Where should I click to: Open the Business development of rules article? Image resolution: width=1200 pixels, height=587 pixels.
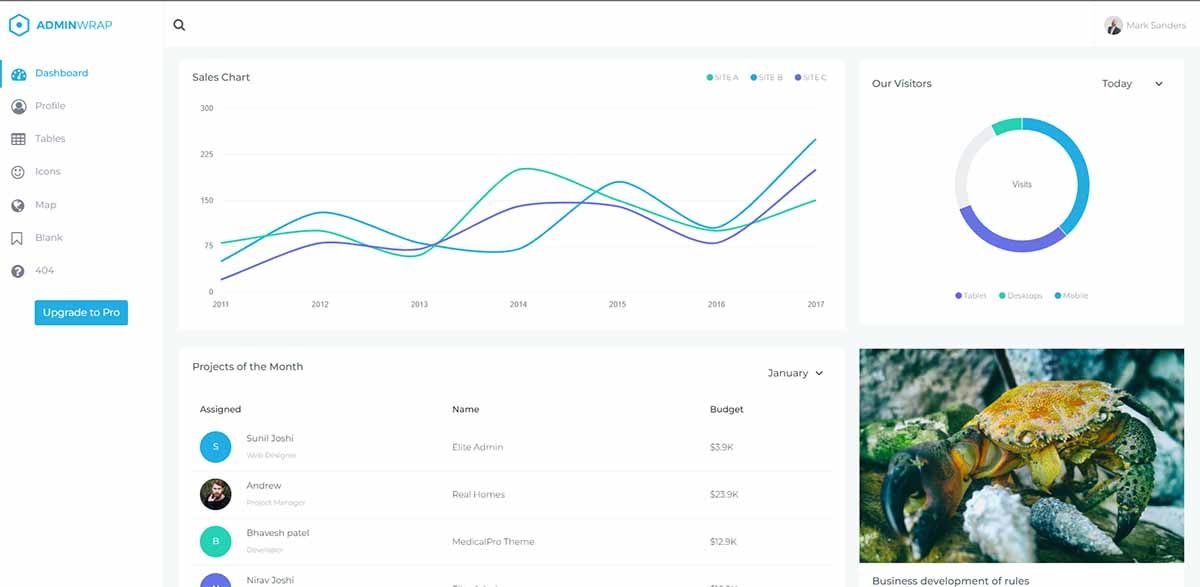click(950, 580)
